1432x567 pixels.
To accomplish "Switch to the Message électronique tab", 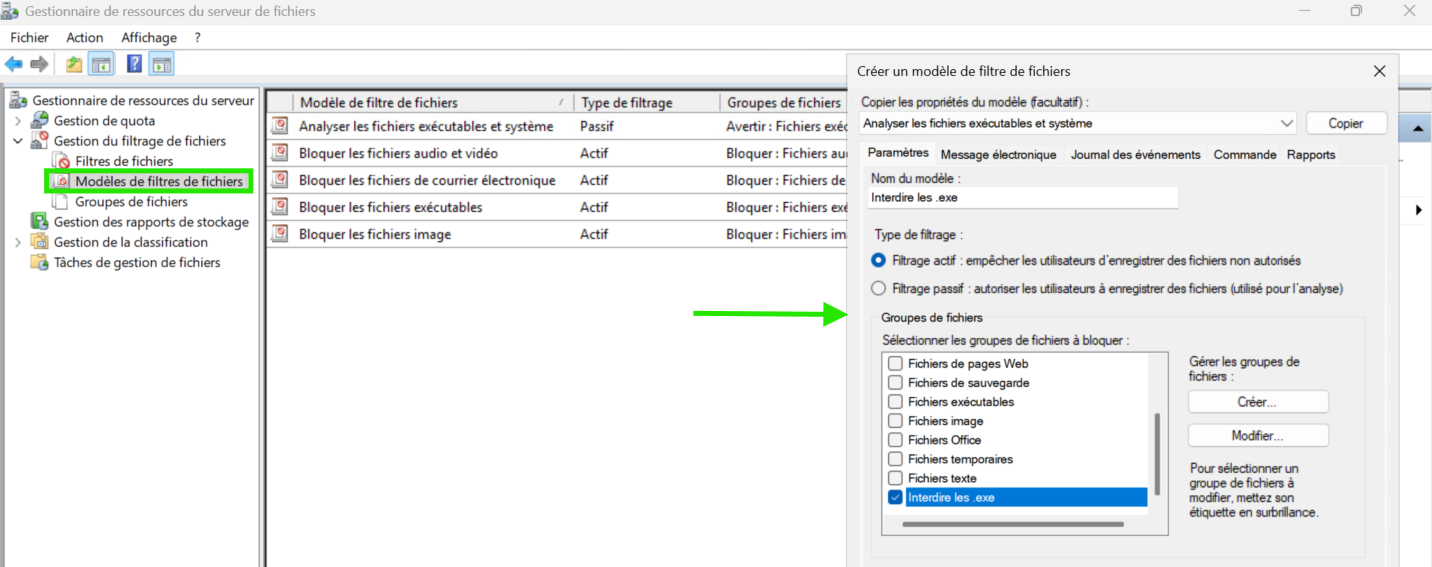I will click(998, 155).
